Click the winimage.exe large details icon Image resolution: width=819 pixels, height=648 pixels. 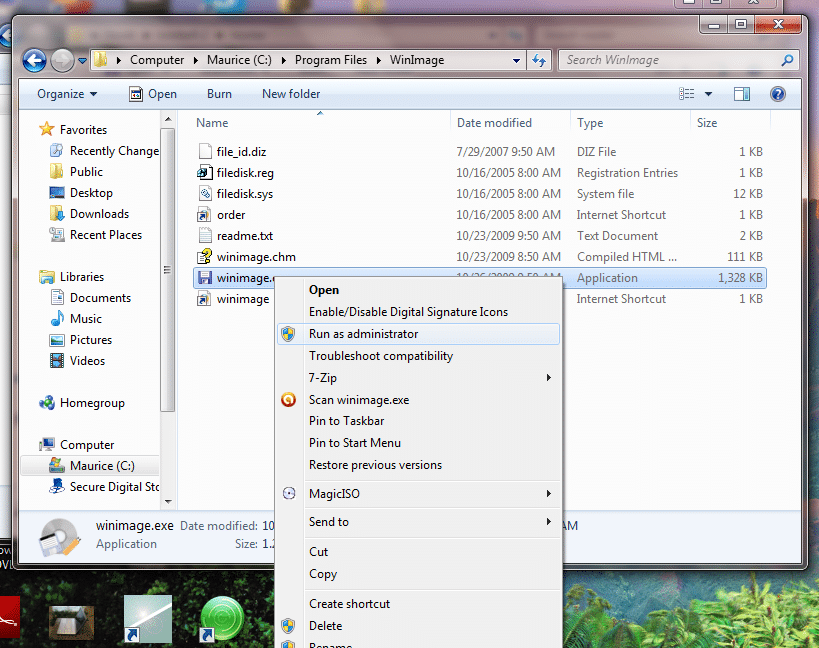coord(60,537)
